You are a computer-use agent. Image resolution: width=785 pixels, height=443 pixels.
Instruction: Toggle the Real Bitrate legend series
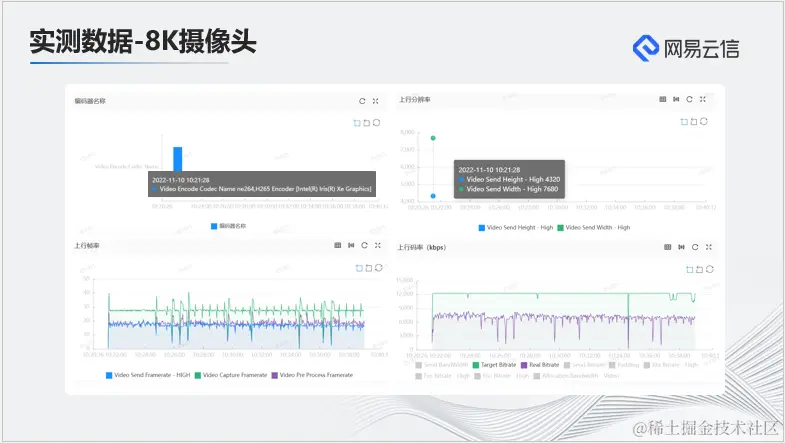[x=540, y=365]
